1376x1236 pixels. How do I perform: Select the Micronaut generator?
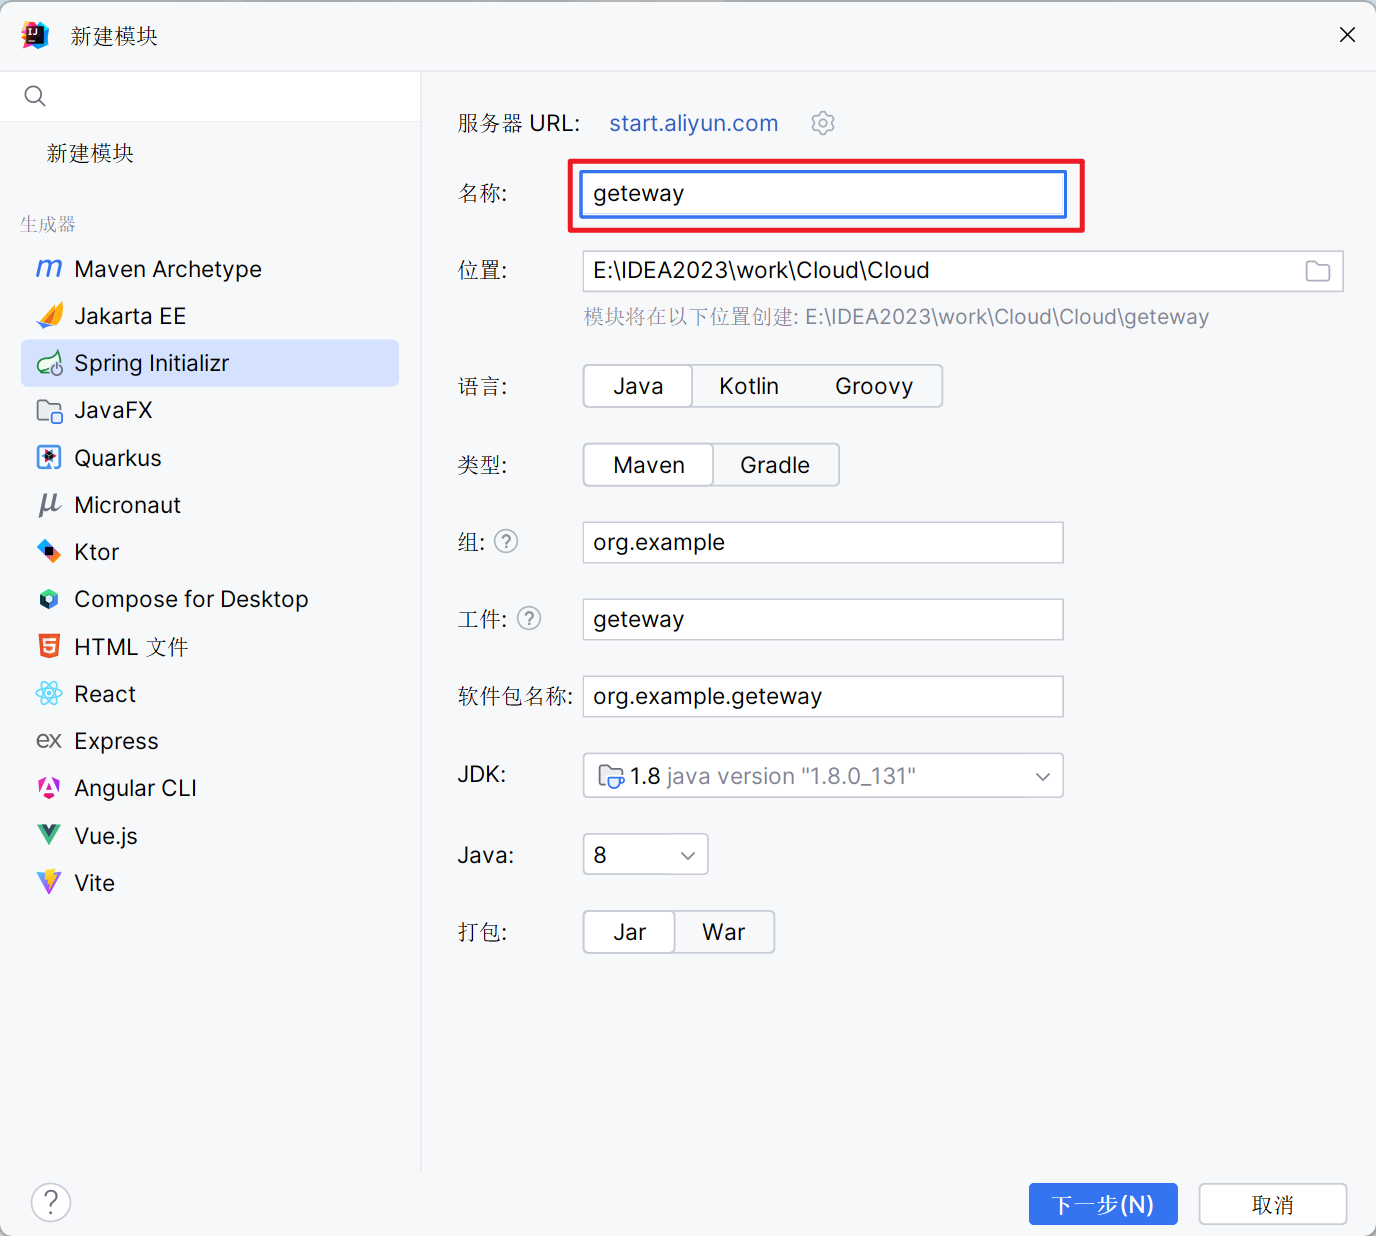point(210,505)
